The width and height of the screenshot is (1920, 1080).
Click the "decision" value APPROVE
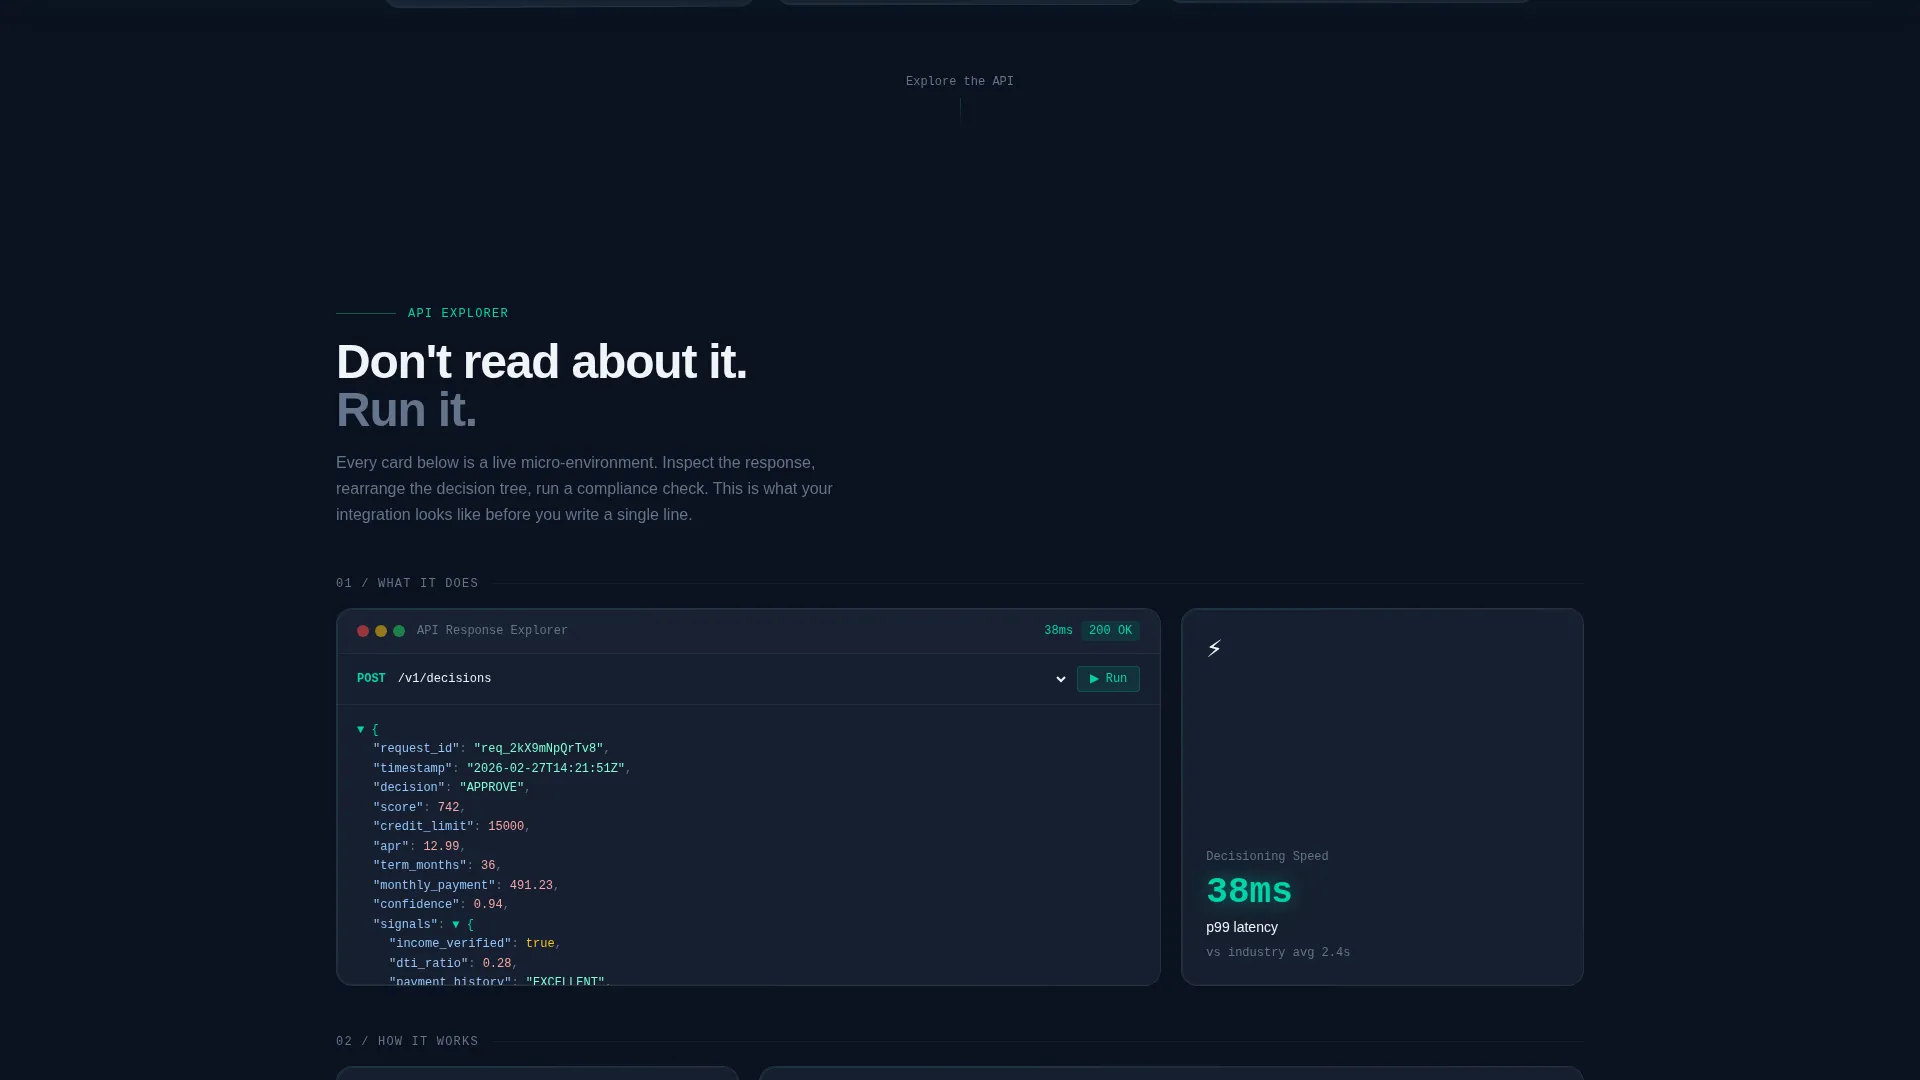[x=492, y=788]
